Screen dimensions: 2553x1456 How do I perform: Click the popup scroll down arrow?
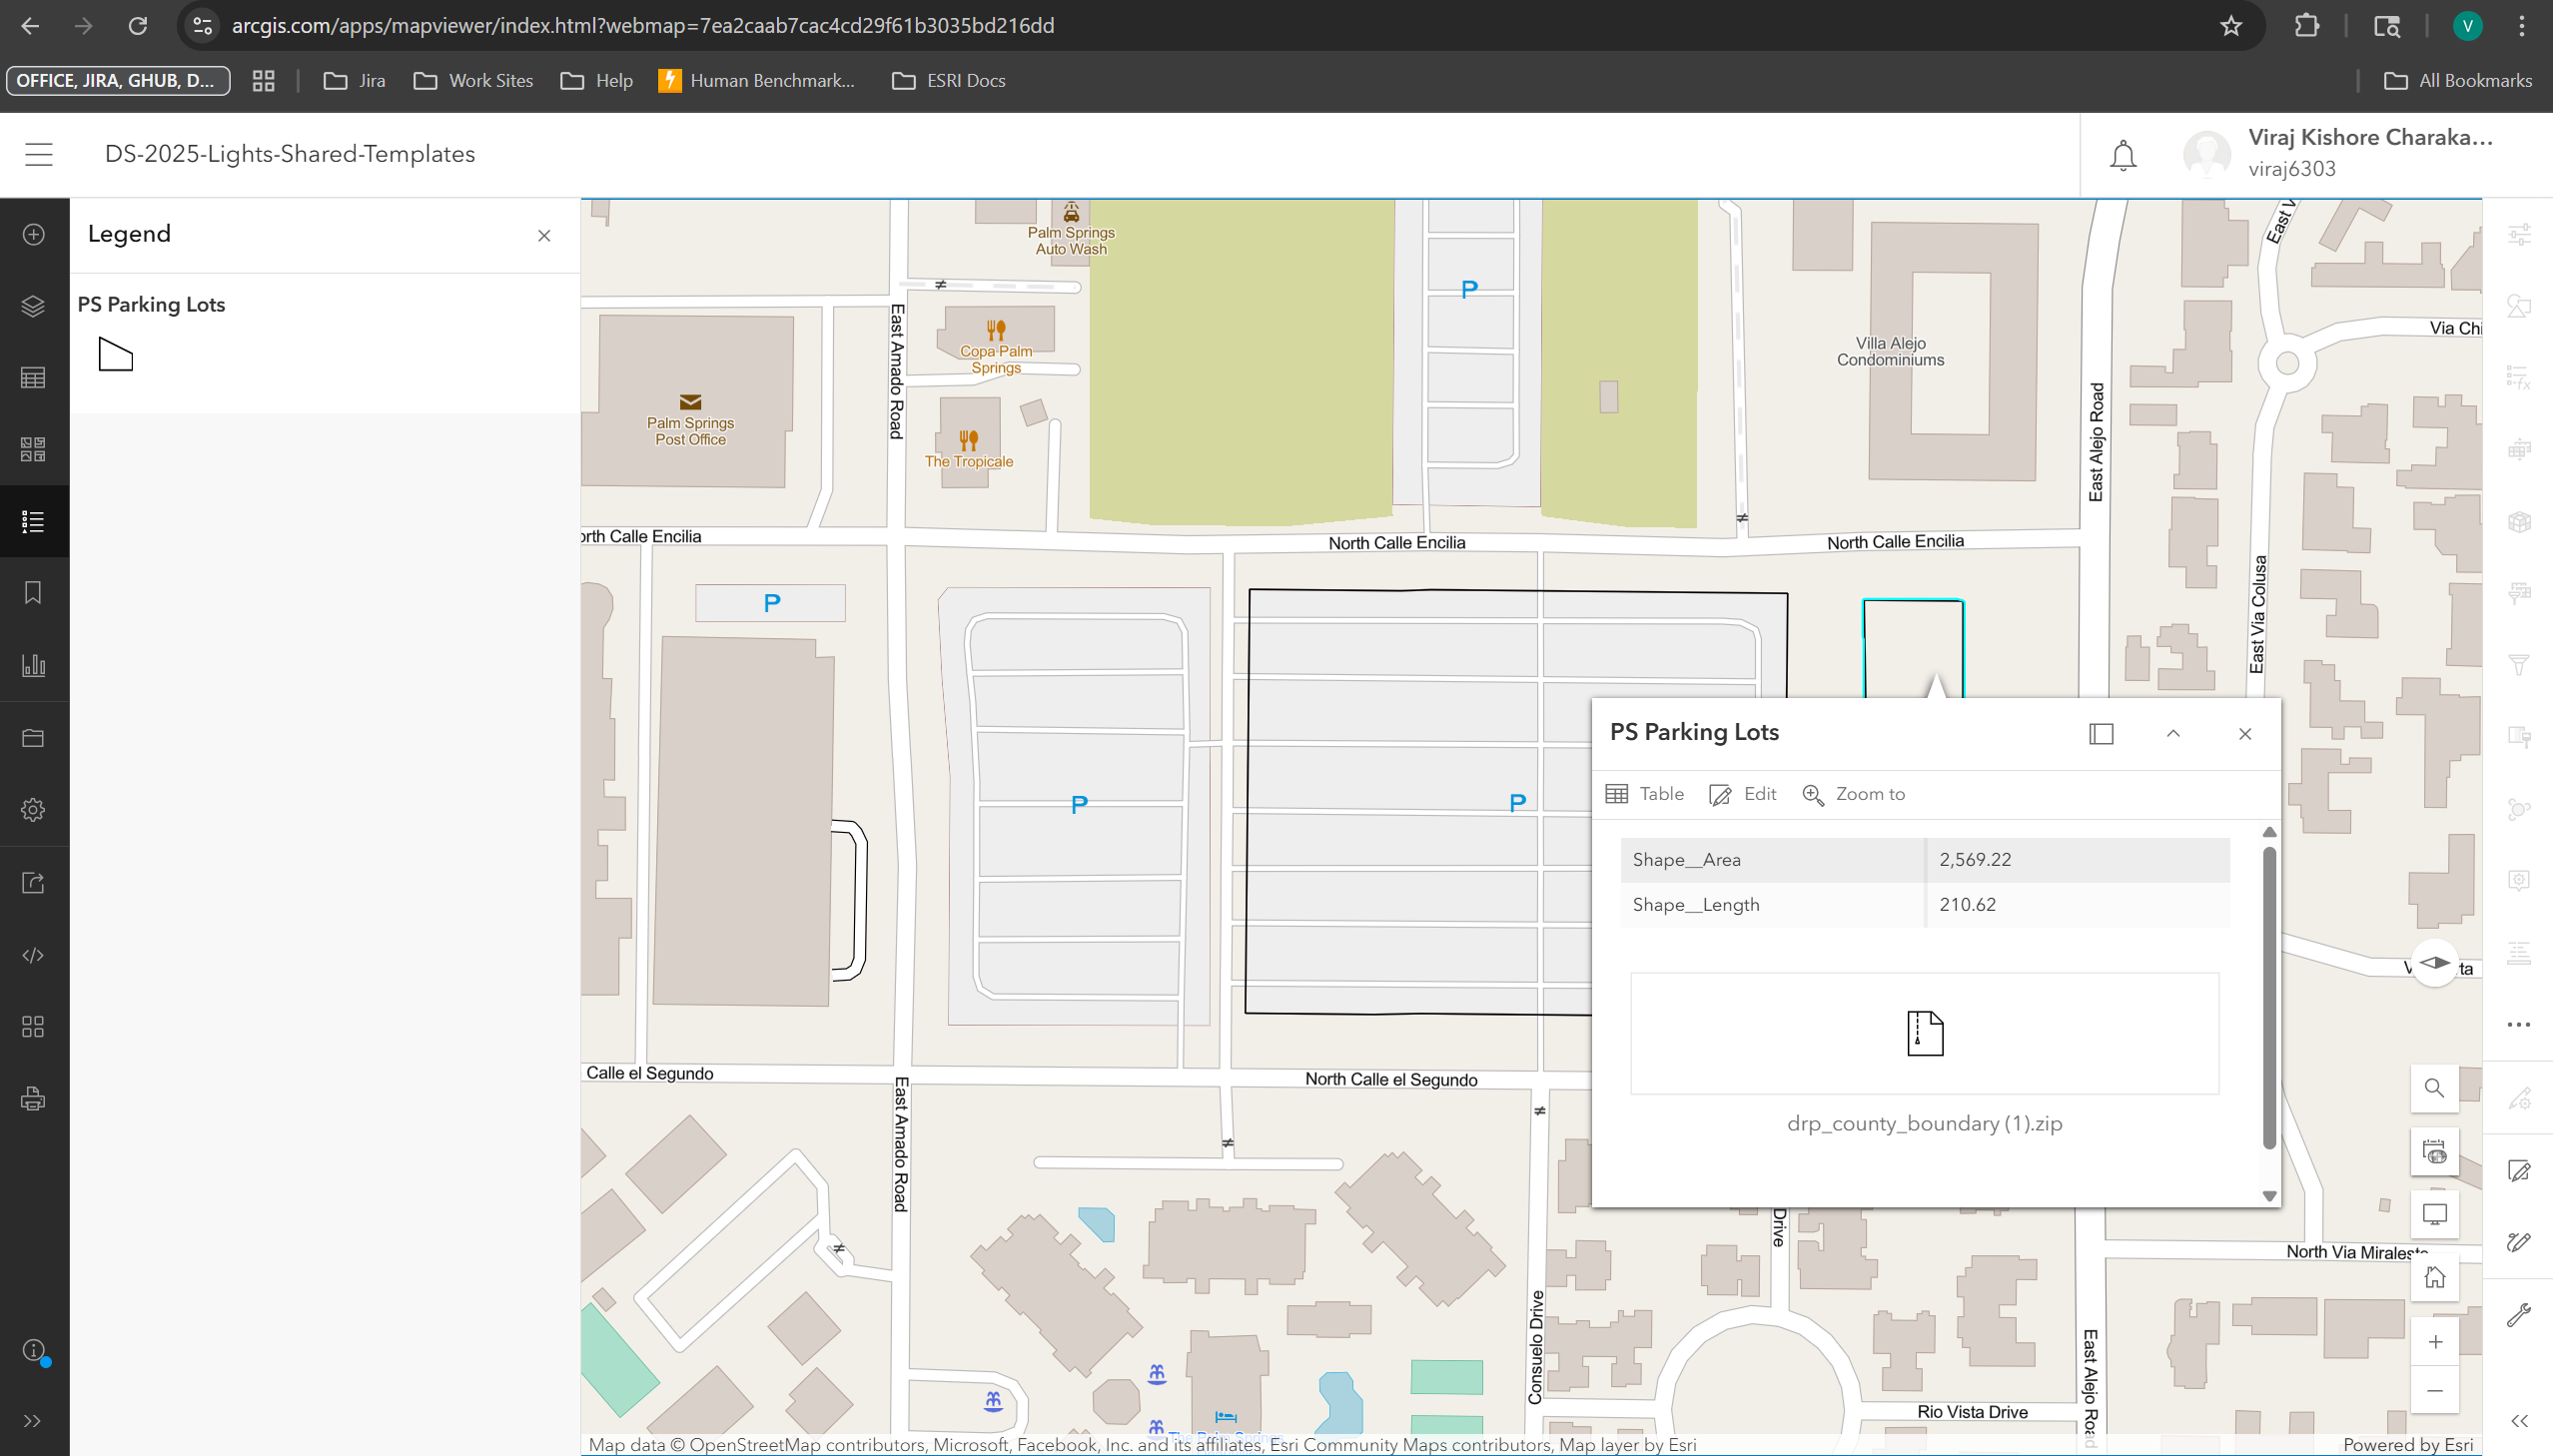click(x=2269, y=1196)
